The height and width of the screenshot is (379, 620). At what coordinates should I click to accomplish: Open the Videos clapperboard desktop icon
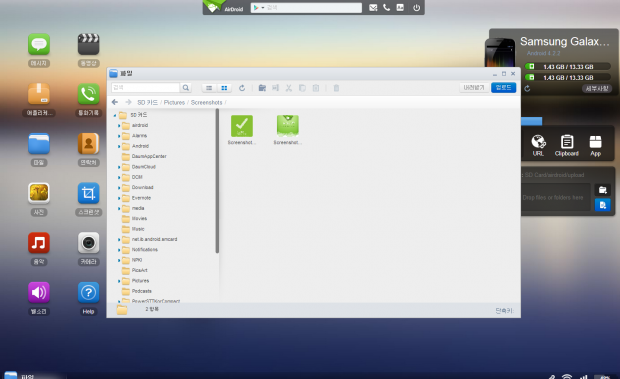pyautogui.click(x=88, y=44)
